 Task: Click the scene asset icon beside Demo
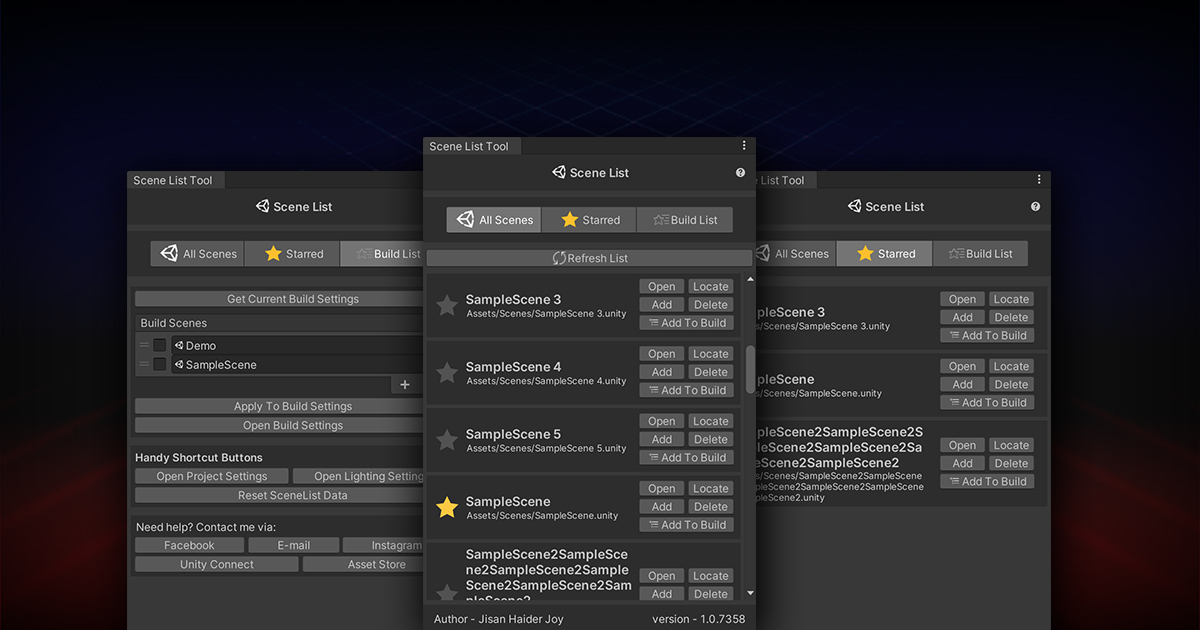point(178,345)
